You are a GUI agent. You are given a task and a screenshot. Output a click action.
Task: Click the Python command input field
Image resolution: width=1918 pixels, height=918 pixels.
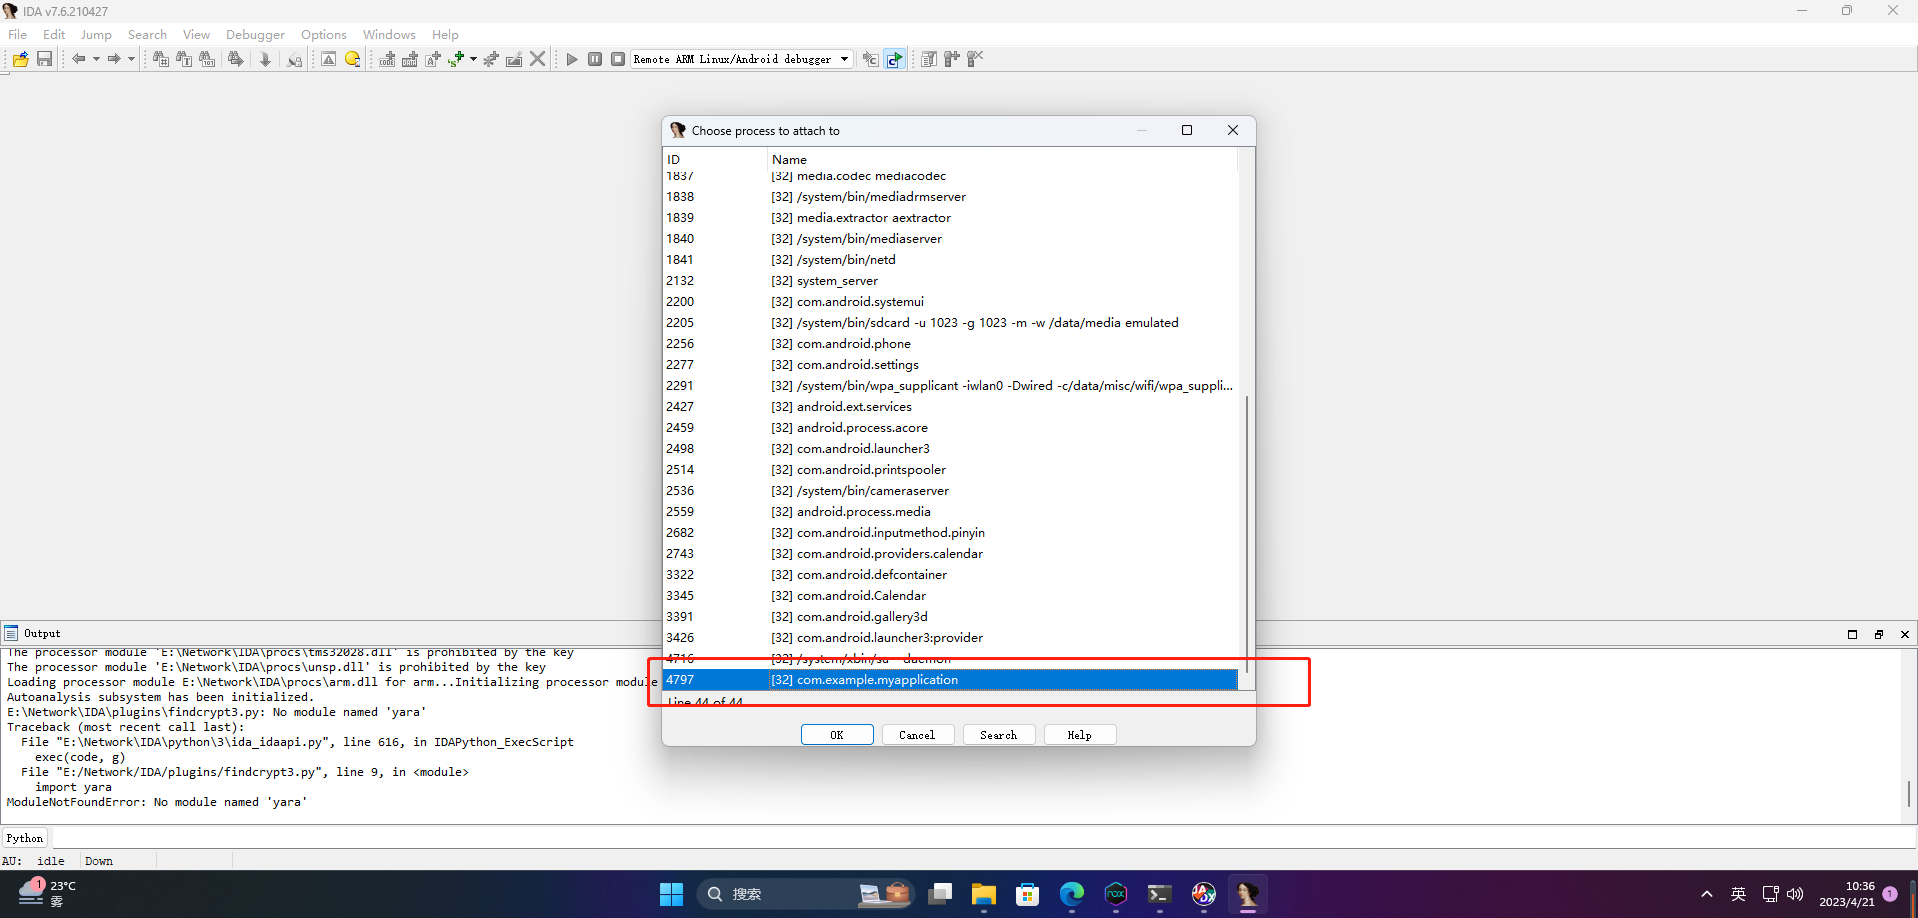coord(983,838)
